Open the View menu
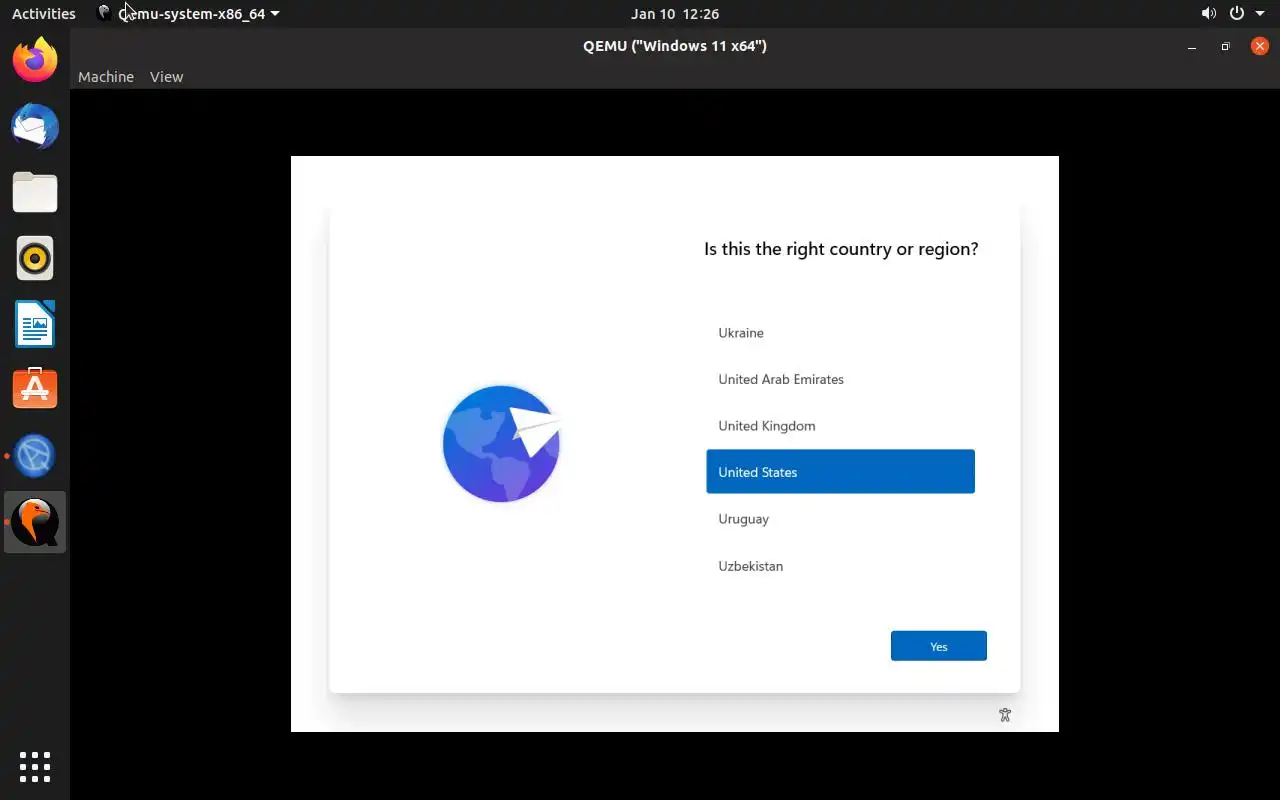 166,77
